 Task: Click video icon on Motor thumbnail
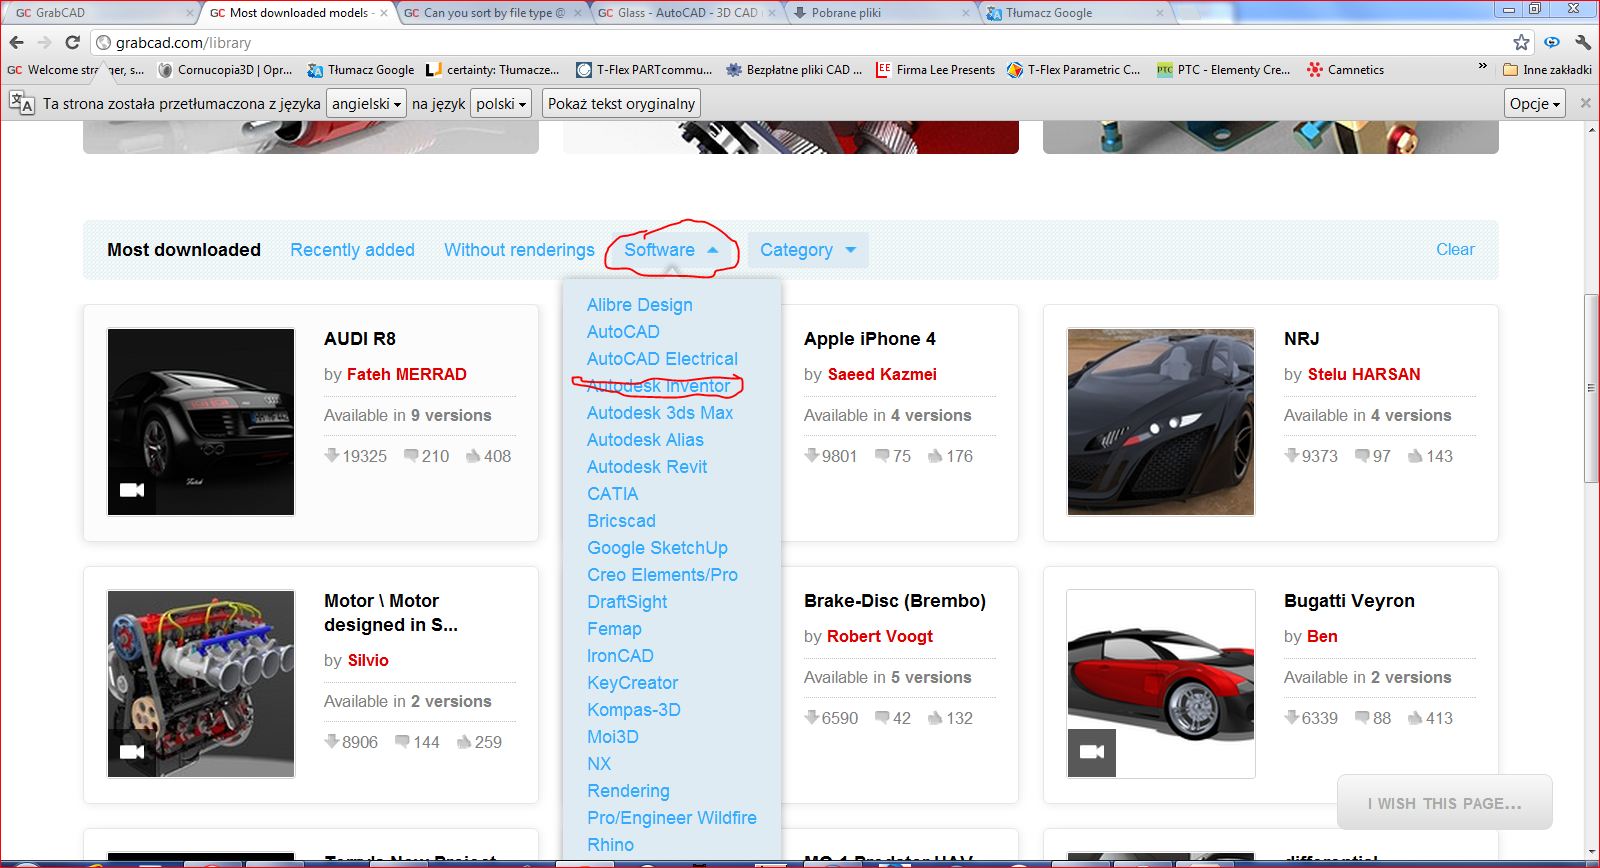pyautogui.click(x=132, y=752)
